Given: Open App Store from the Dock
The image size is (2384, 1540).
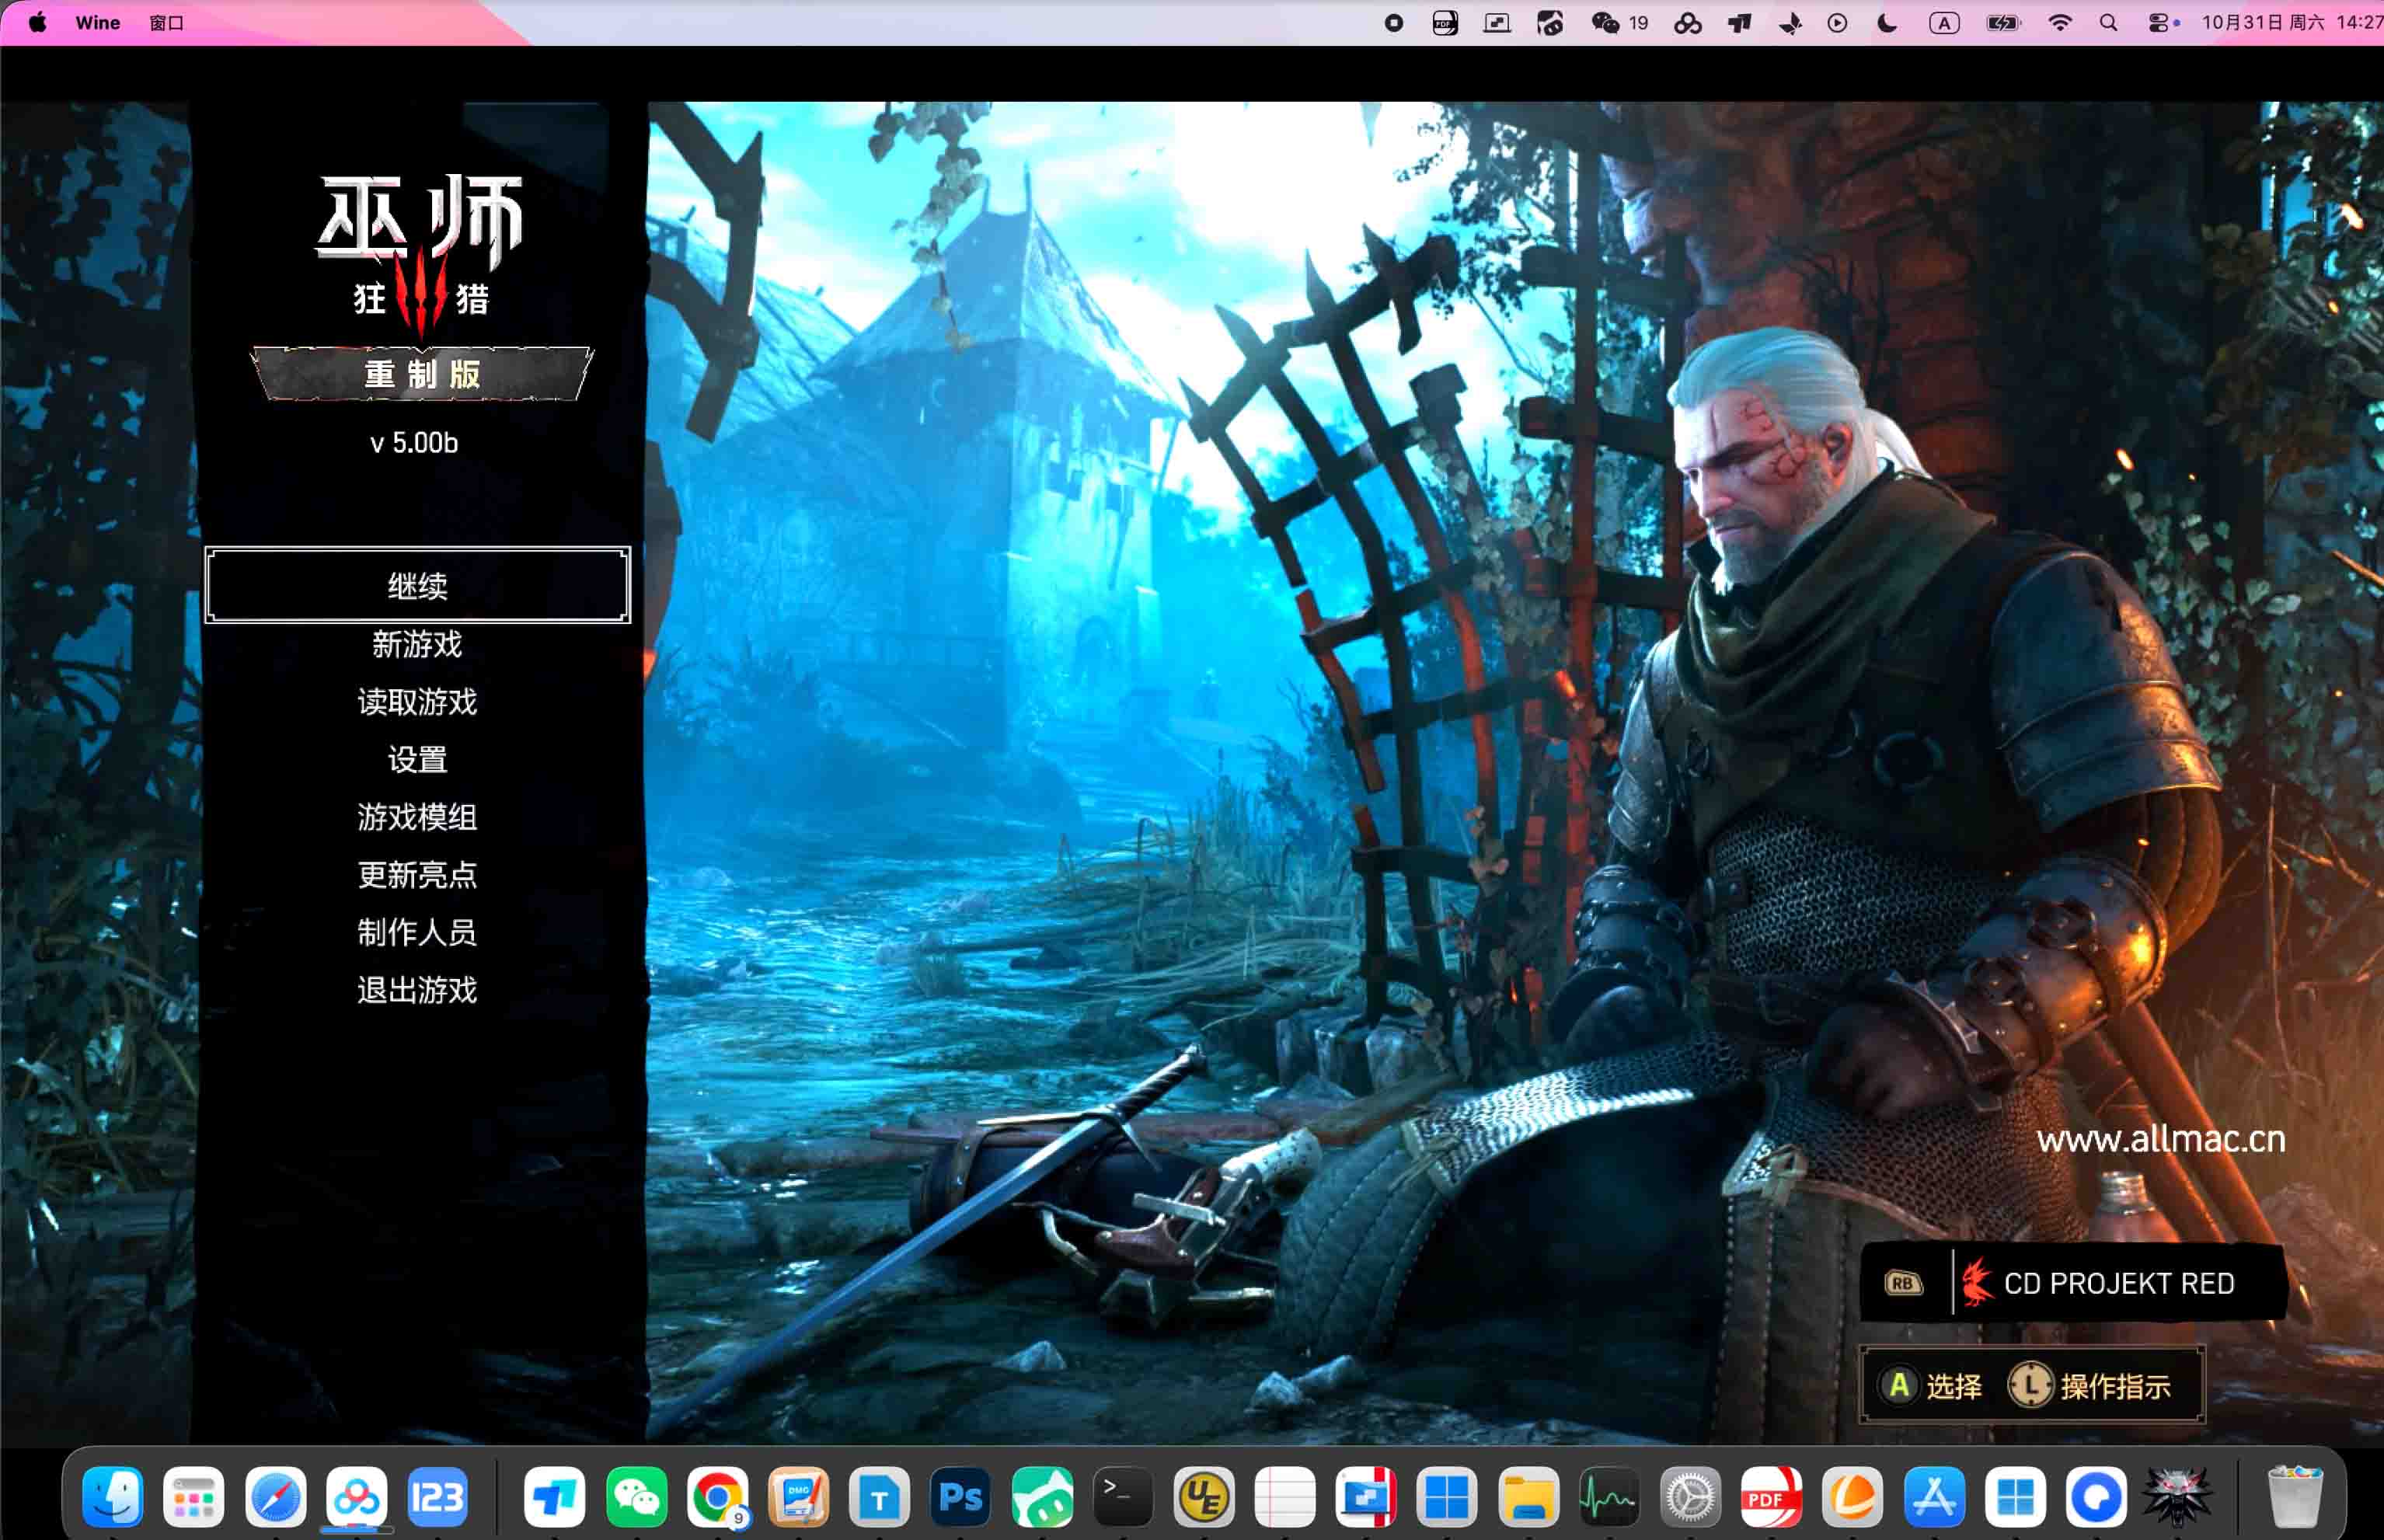Looking at the screenshot, I should pos(1934,1497).
